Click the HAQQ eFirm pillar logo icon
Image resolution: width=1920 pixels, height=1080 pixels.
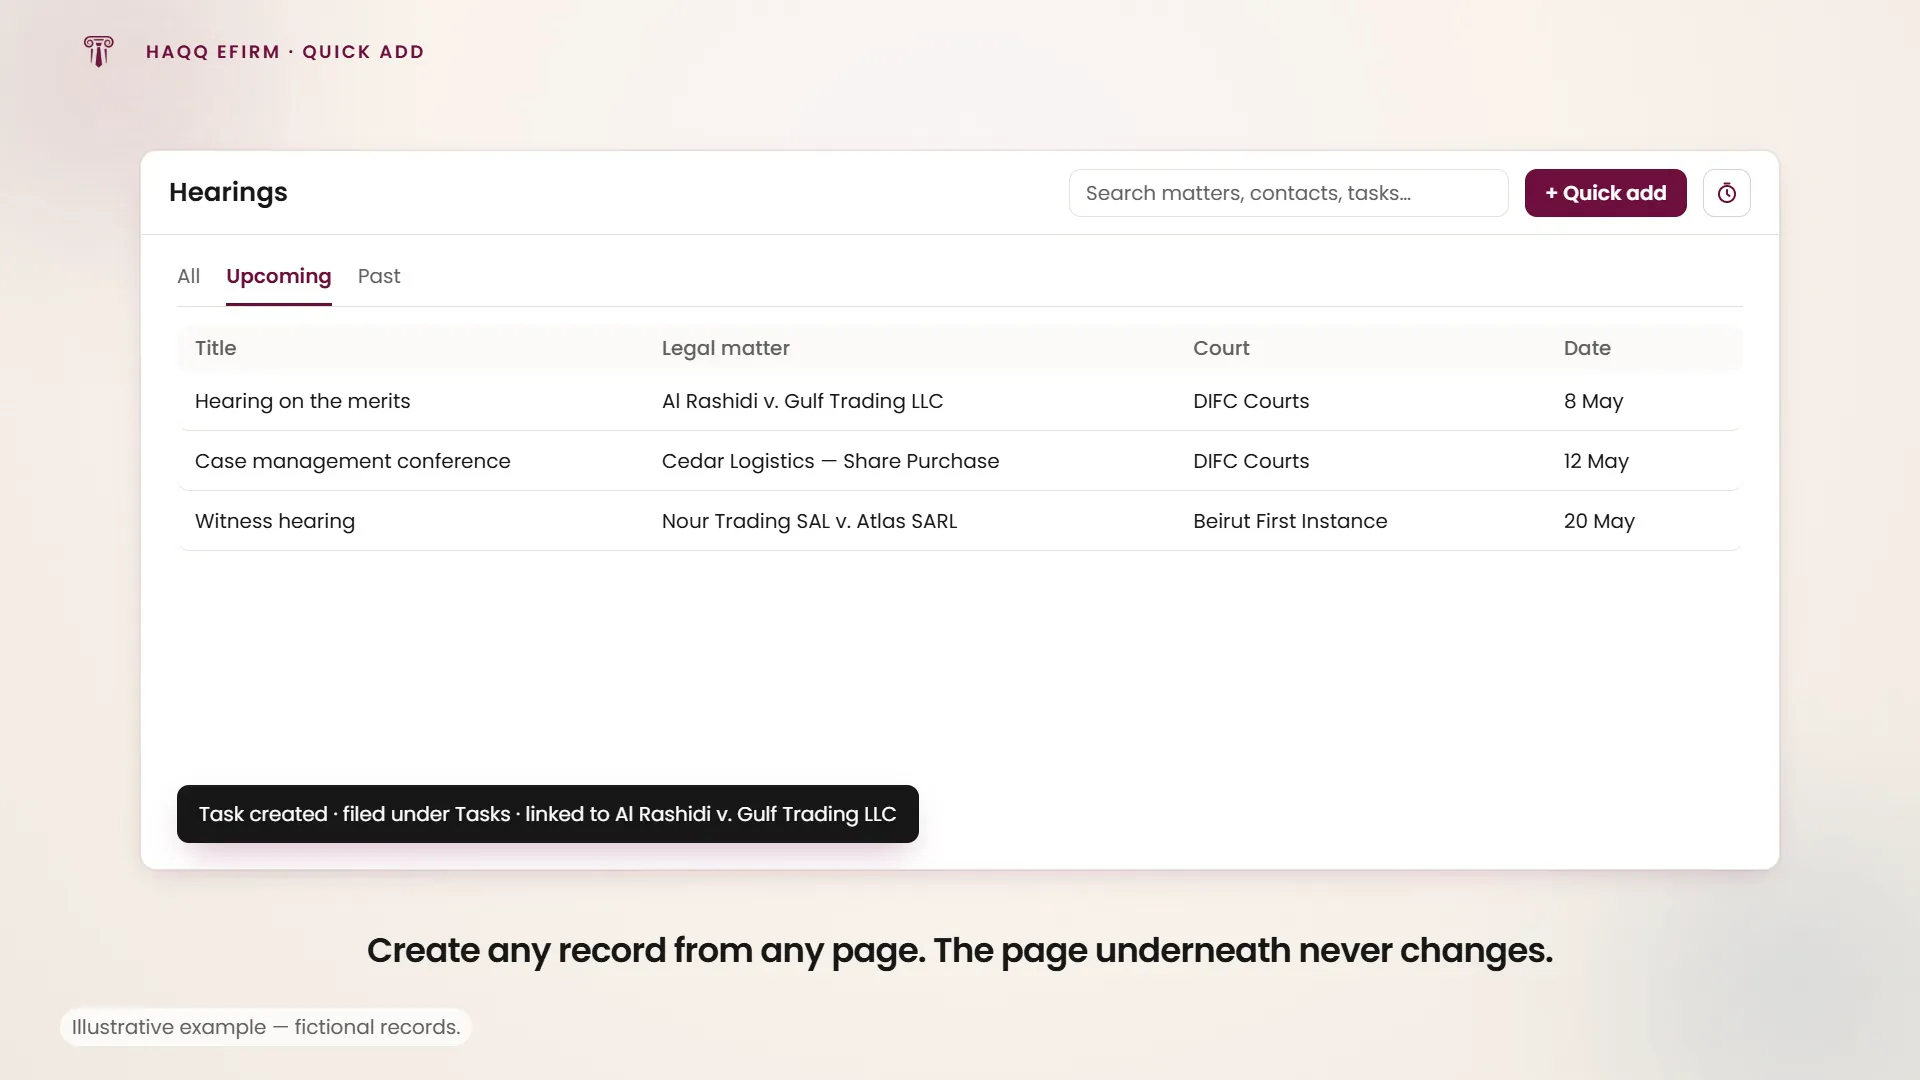point(98,51)
